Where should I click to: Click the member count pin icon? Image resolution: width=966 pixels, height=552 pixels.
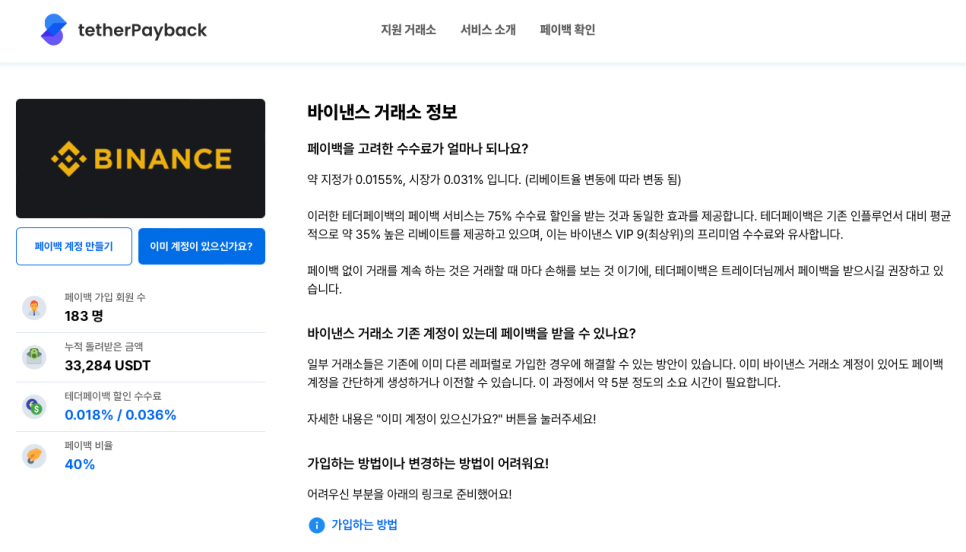pos(34,307)
